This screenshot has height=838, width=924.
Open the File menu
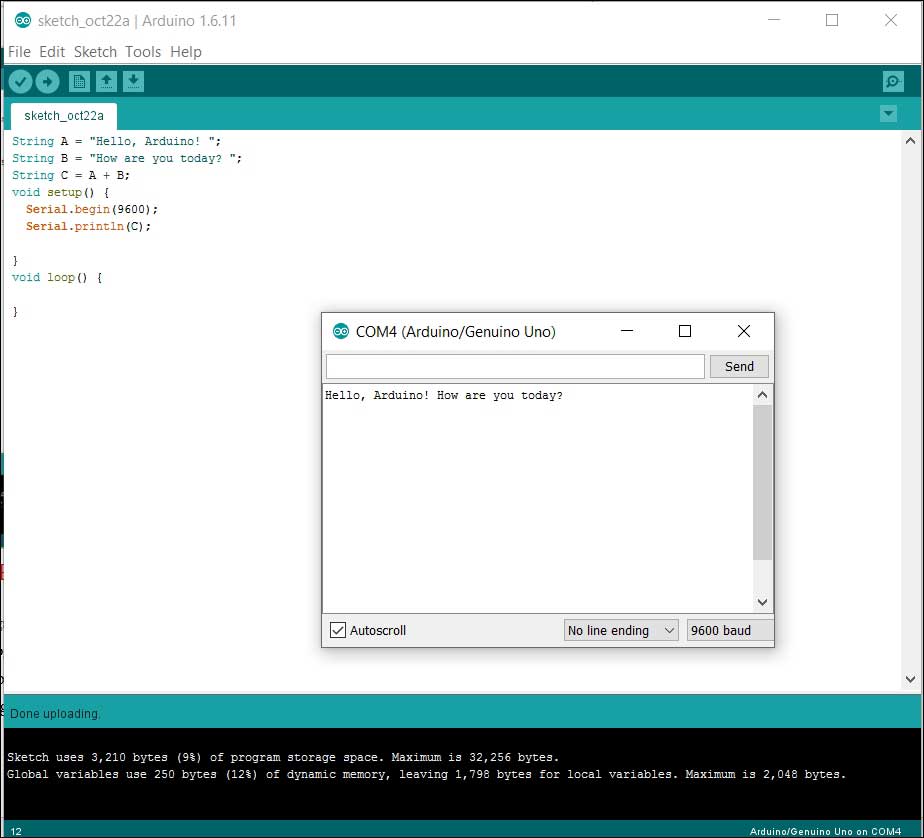[19, 52]
